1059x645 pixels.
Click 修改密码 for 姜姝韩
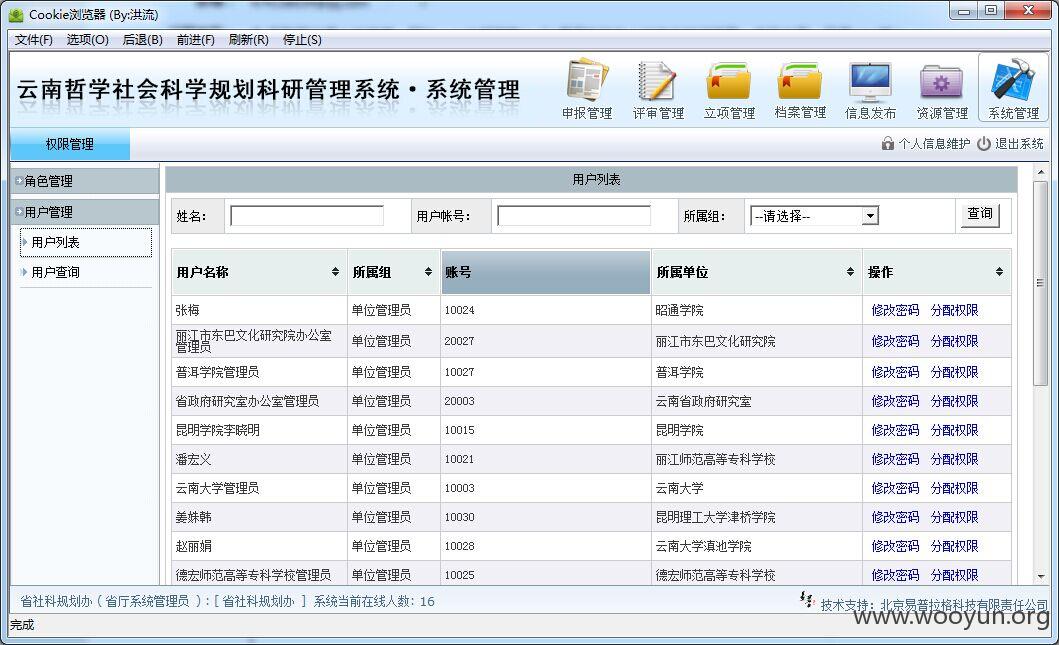point(895,517)
